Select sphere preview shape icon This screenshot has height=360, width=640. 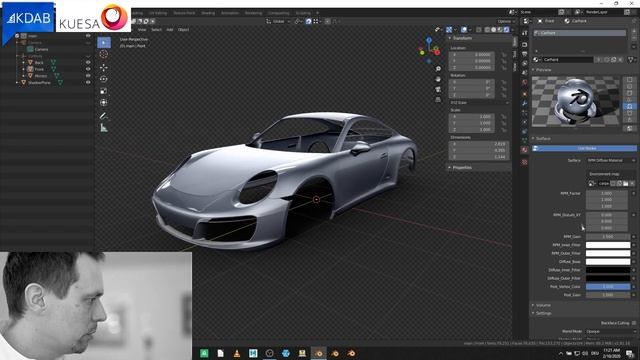[630, 87]
